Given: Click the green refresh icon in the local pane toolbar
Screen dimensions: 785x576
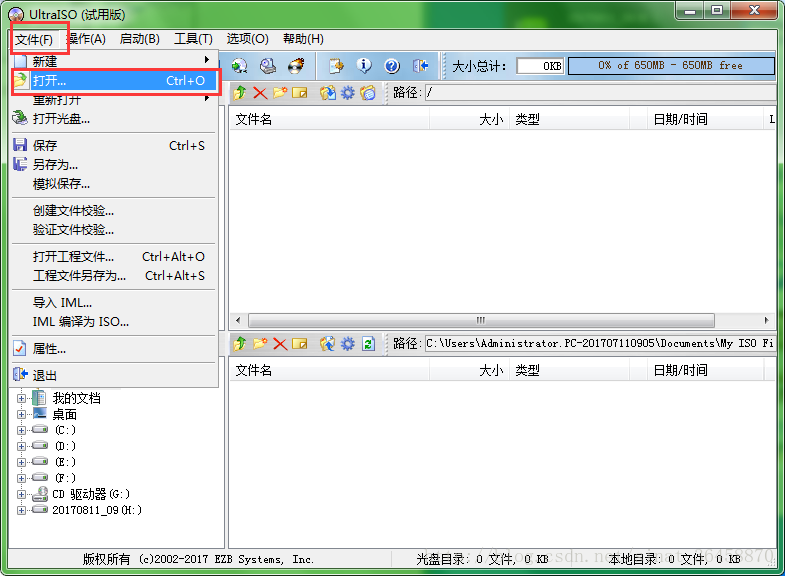Looking at the screenshot, I should tap(368, 344).
